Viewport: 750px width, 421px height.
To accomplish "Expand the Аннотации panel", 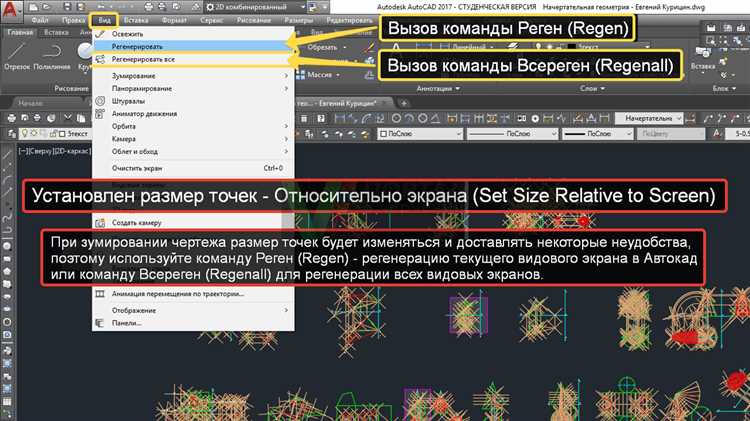I will [438, 89].
